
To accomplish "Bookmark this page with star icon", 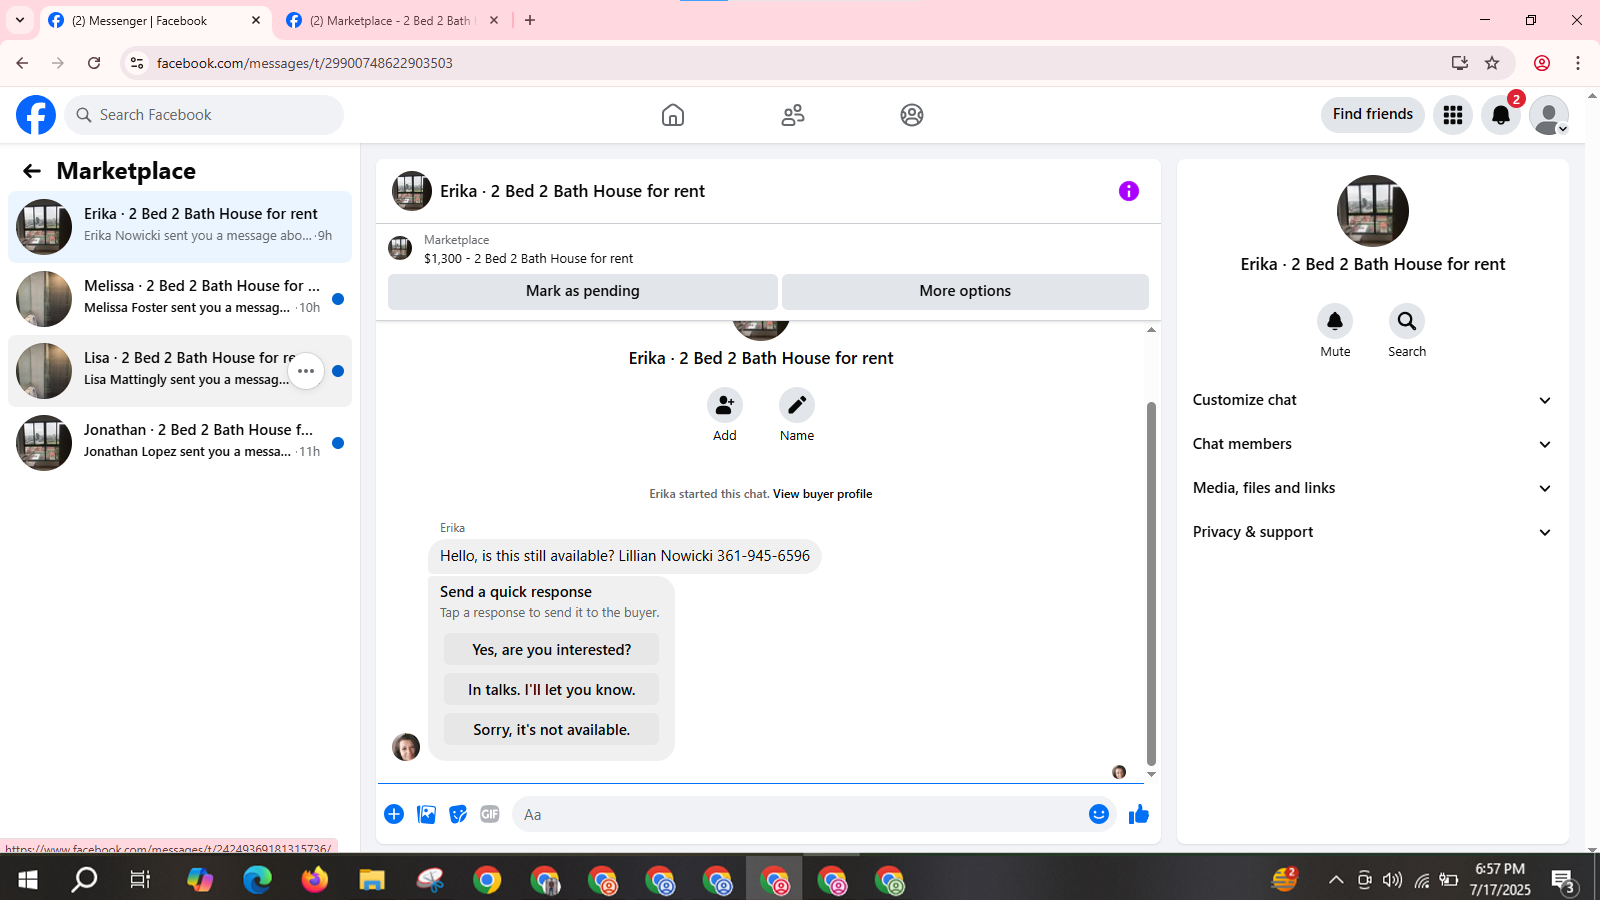I will 1492,63.
